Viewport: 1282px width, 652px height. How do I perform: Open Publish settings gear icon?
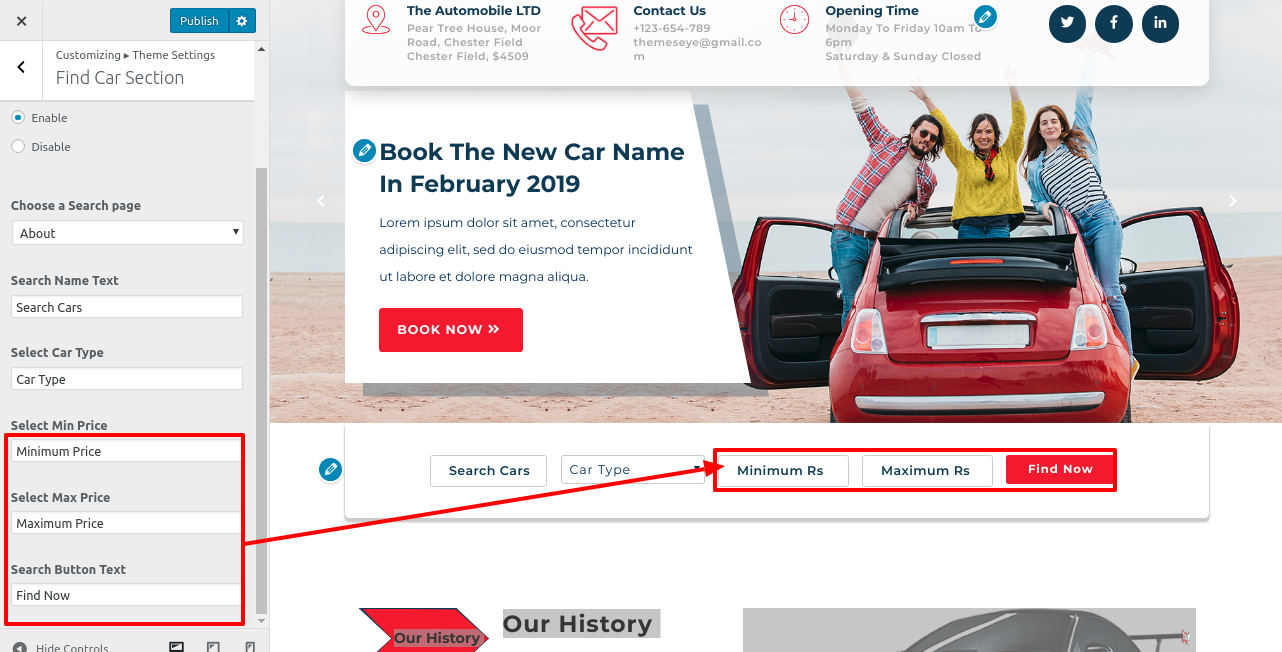242,21
